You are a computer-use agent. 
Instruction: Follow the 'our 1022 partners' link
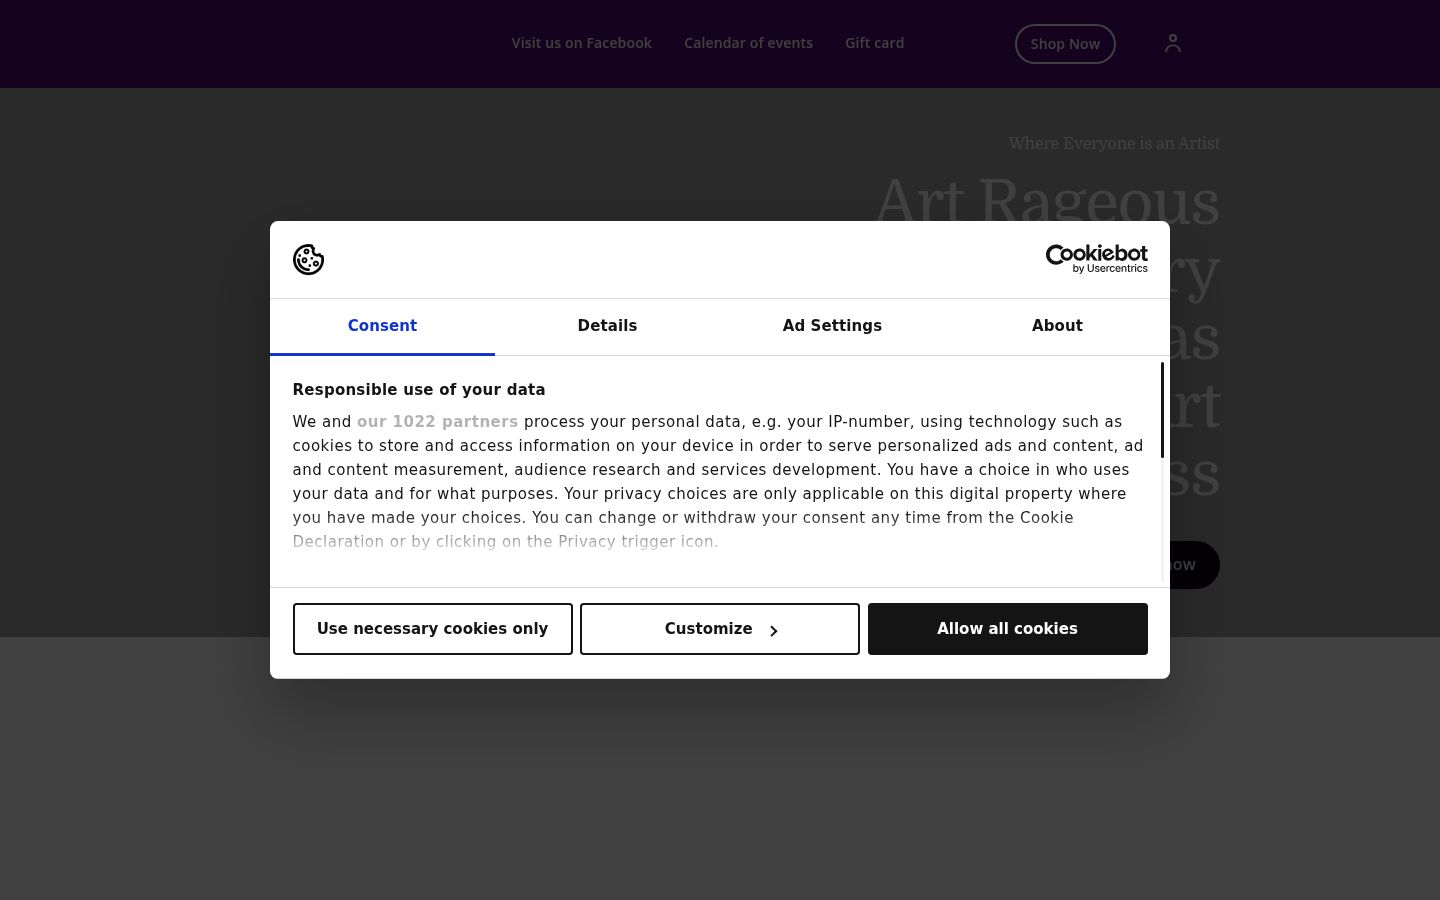[437, 422]
